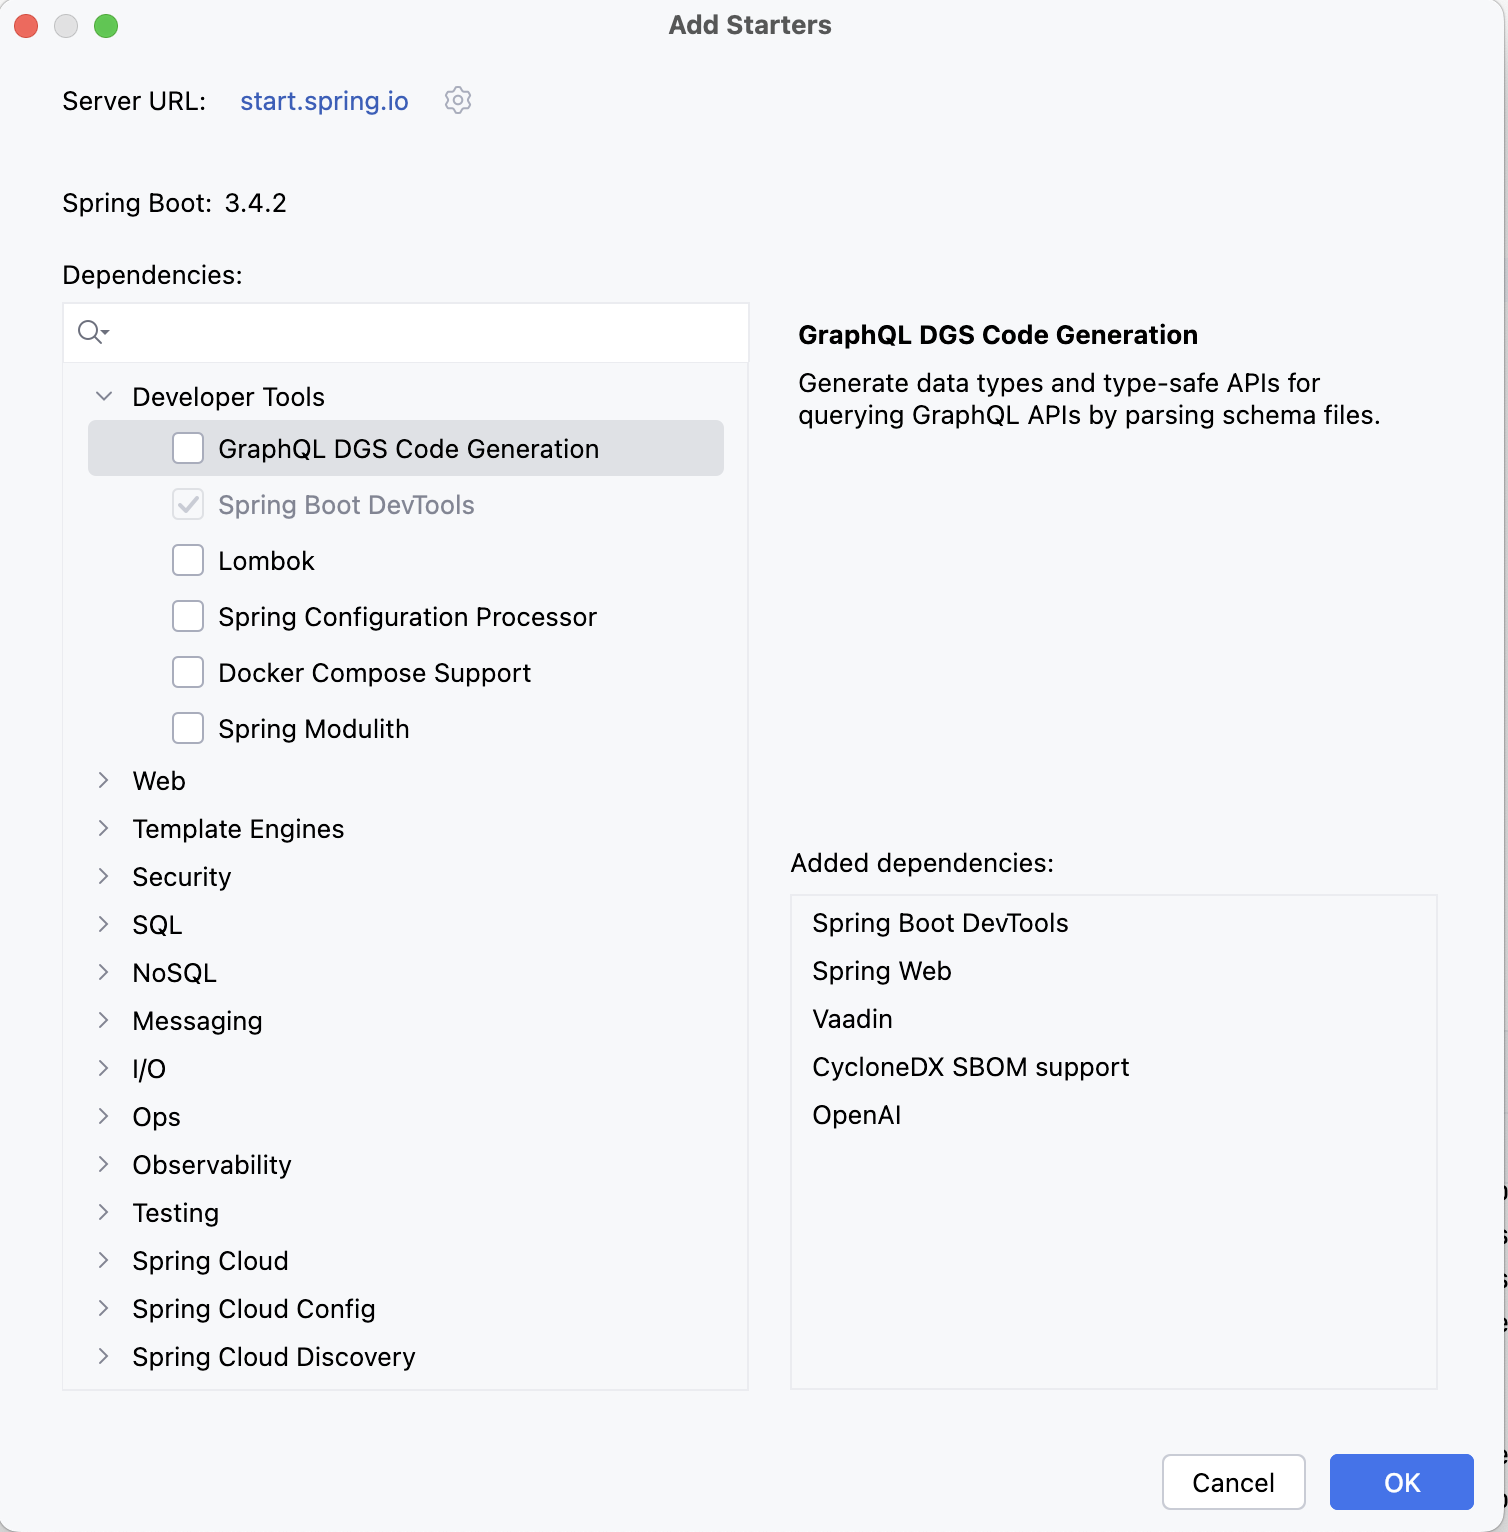Expand the Observability category chevron
The image size is (1508, 1532).
point(103,1164)
